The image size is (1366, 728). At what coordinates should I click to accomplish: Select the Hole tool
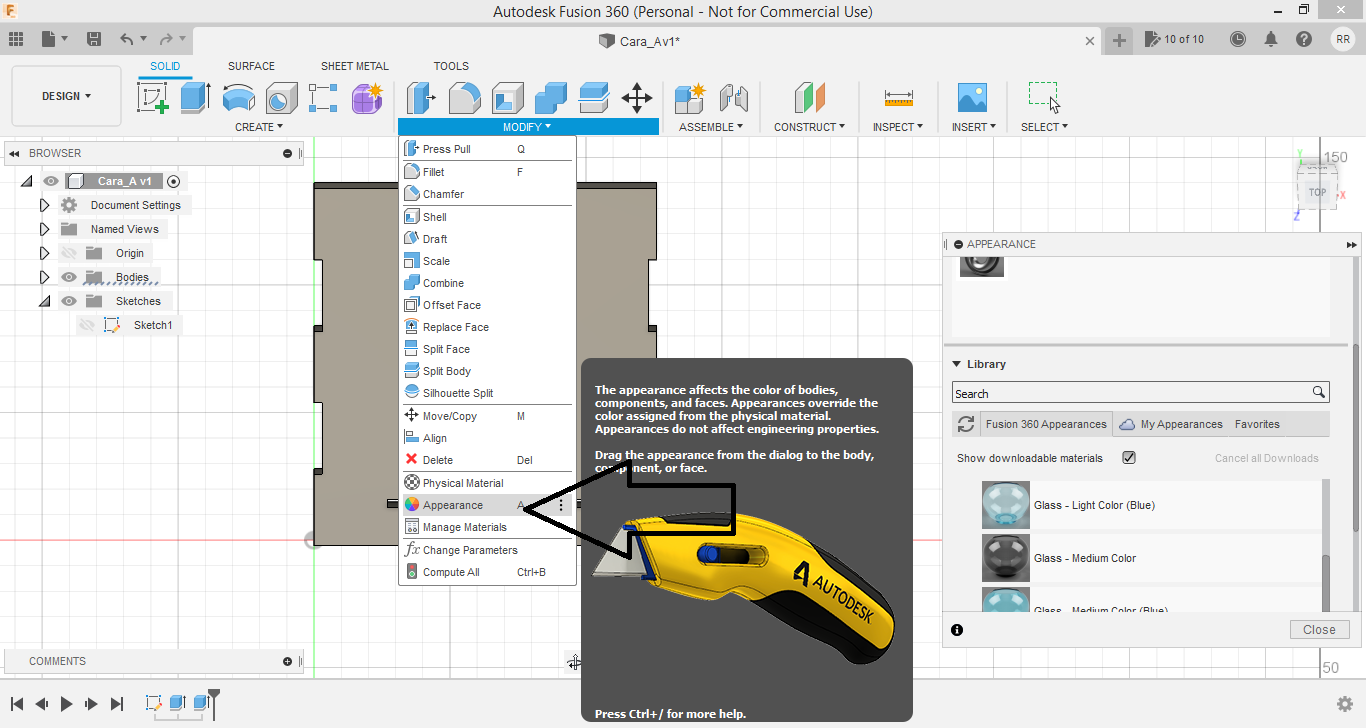click(x=281, y=98)
